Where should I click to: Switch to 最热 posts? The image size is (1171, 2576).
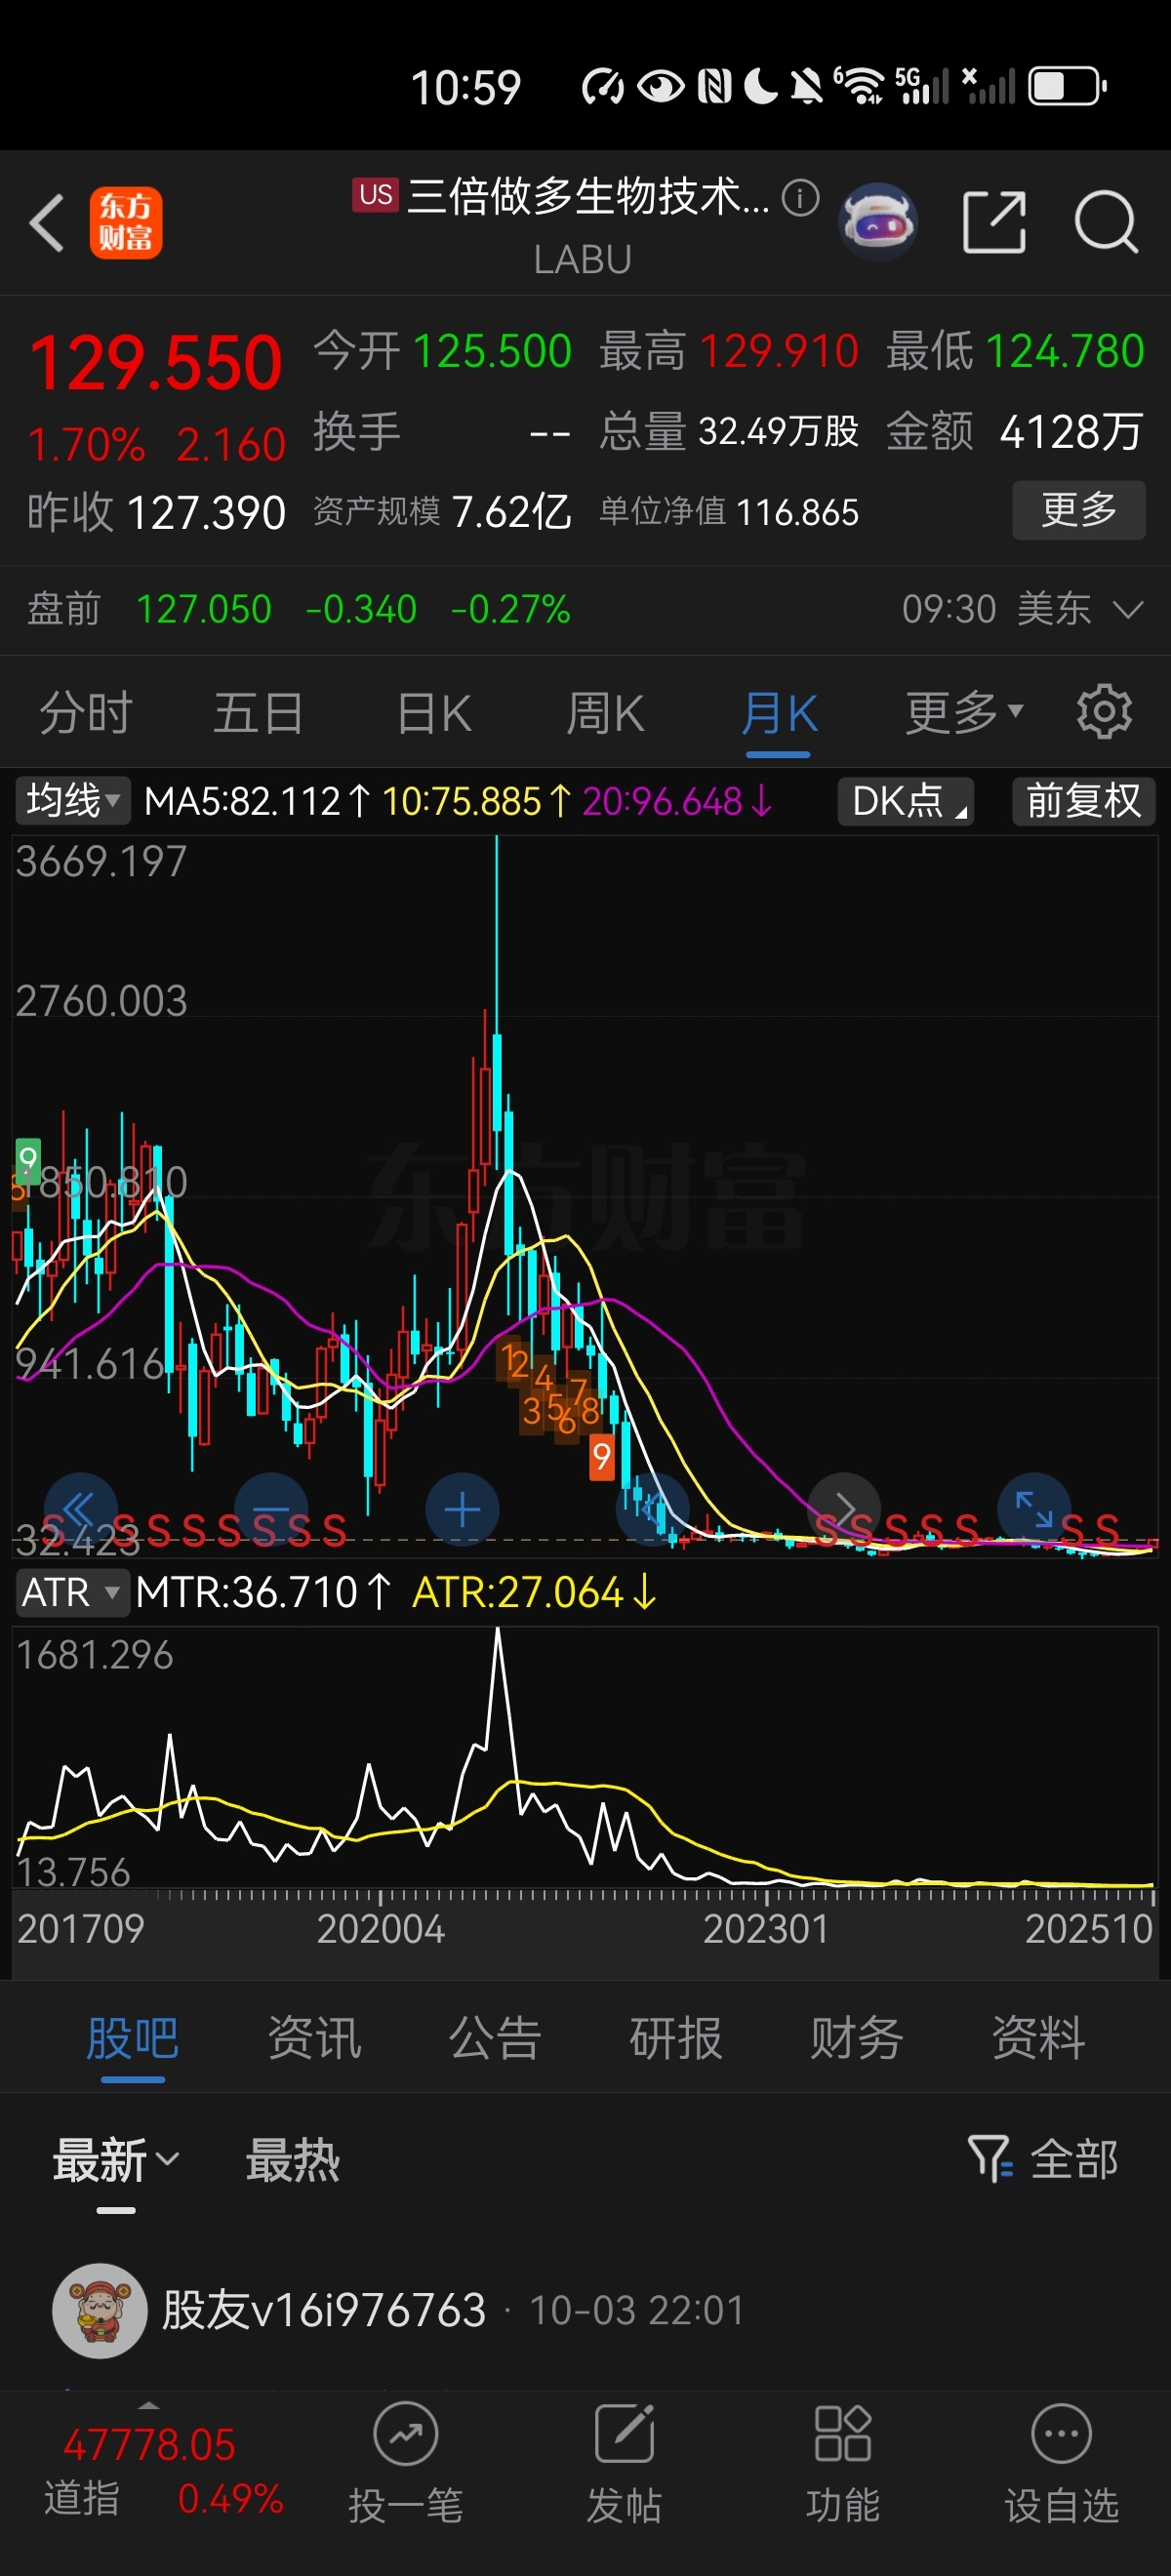pyautogui.click(x=293, y=2160)
